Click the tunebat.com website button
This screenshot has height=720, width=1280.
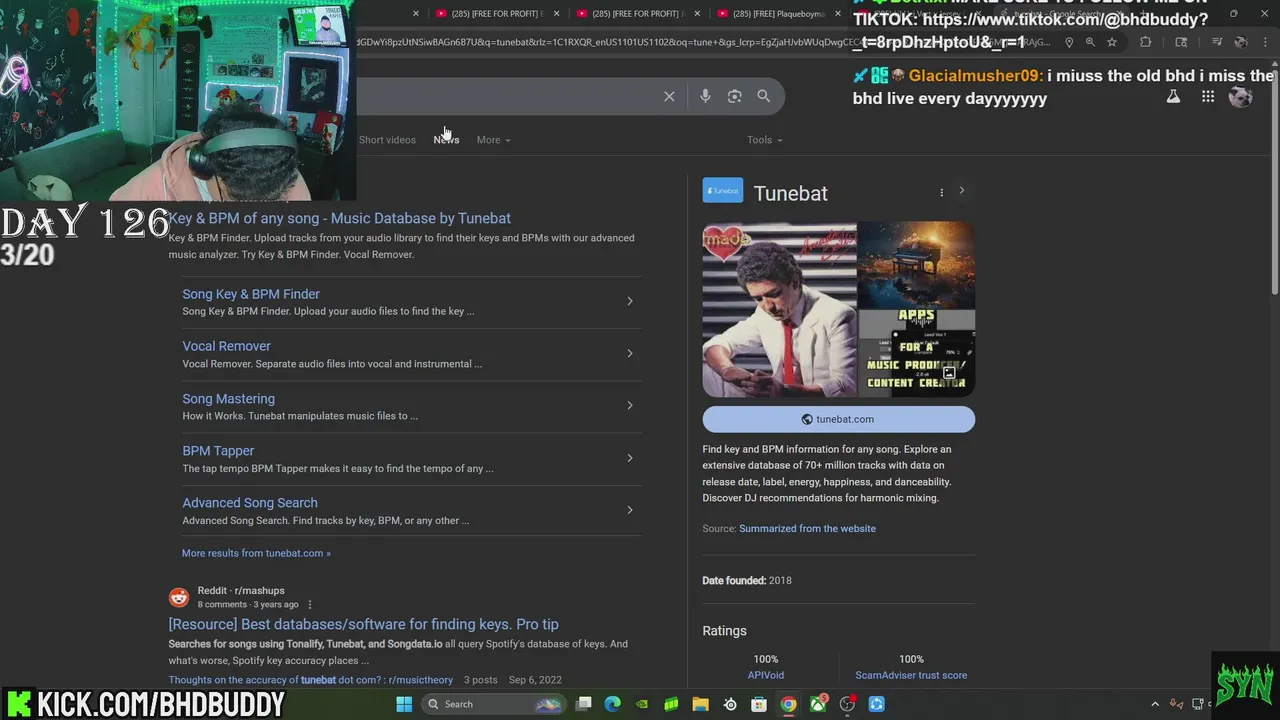[x=838, y=419]
